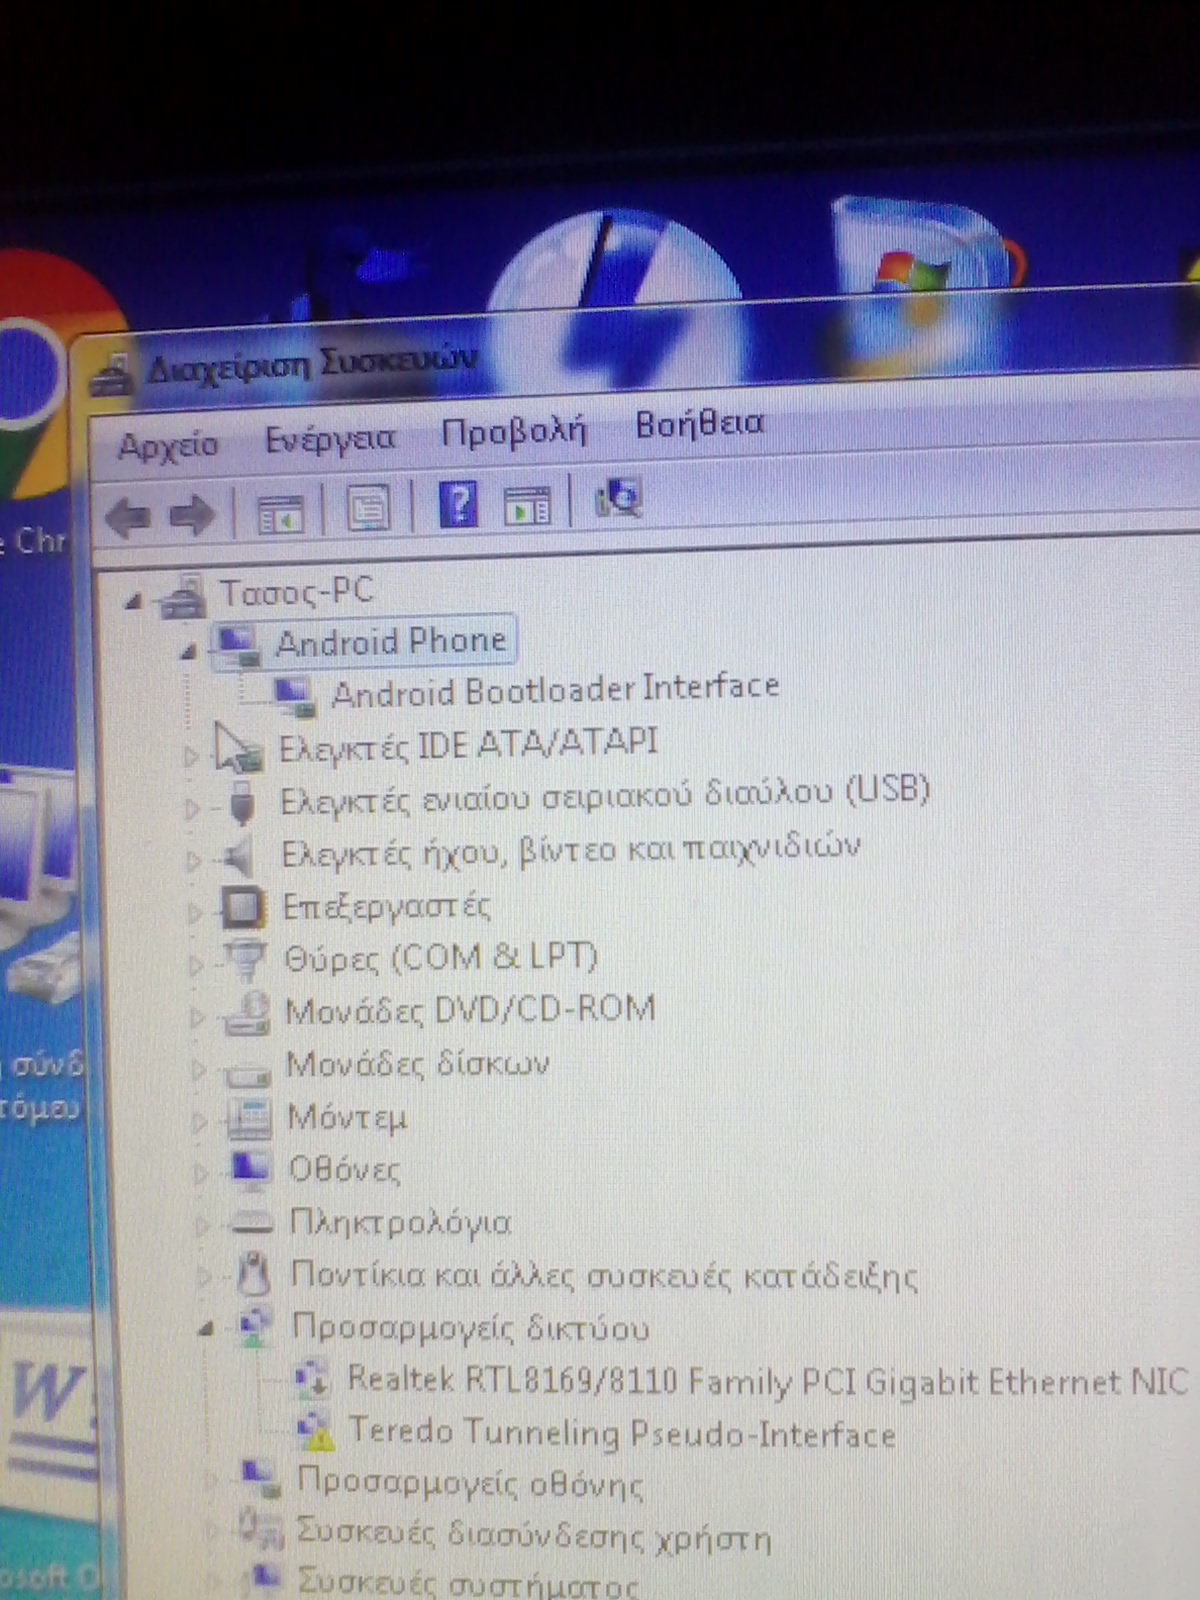The image size is (1200, 1600).
Task: Expand the Επεξεργαστές node
Action: coord(195,911)
